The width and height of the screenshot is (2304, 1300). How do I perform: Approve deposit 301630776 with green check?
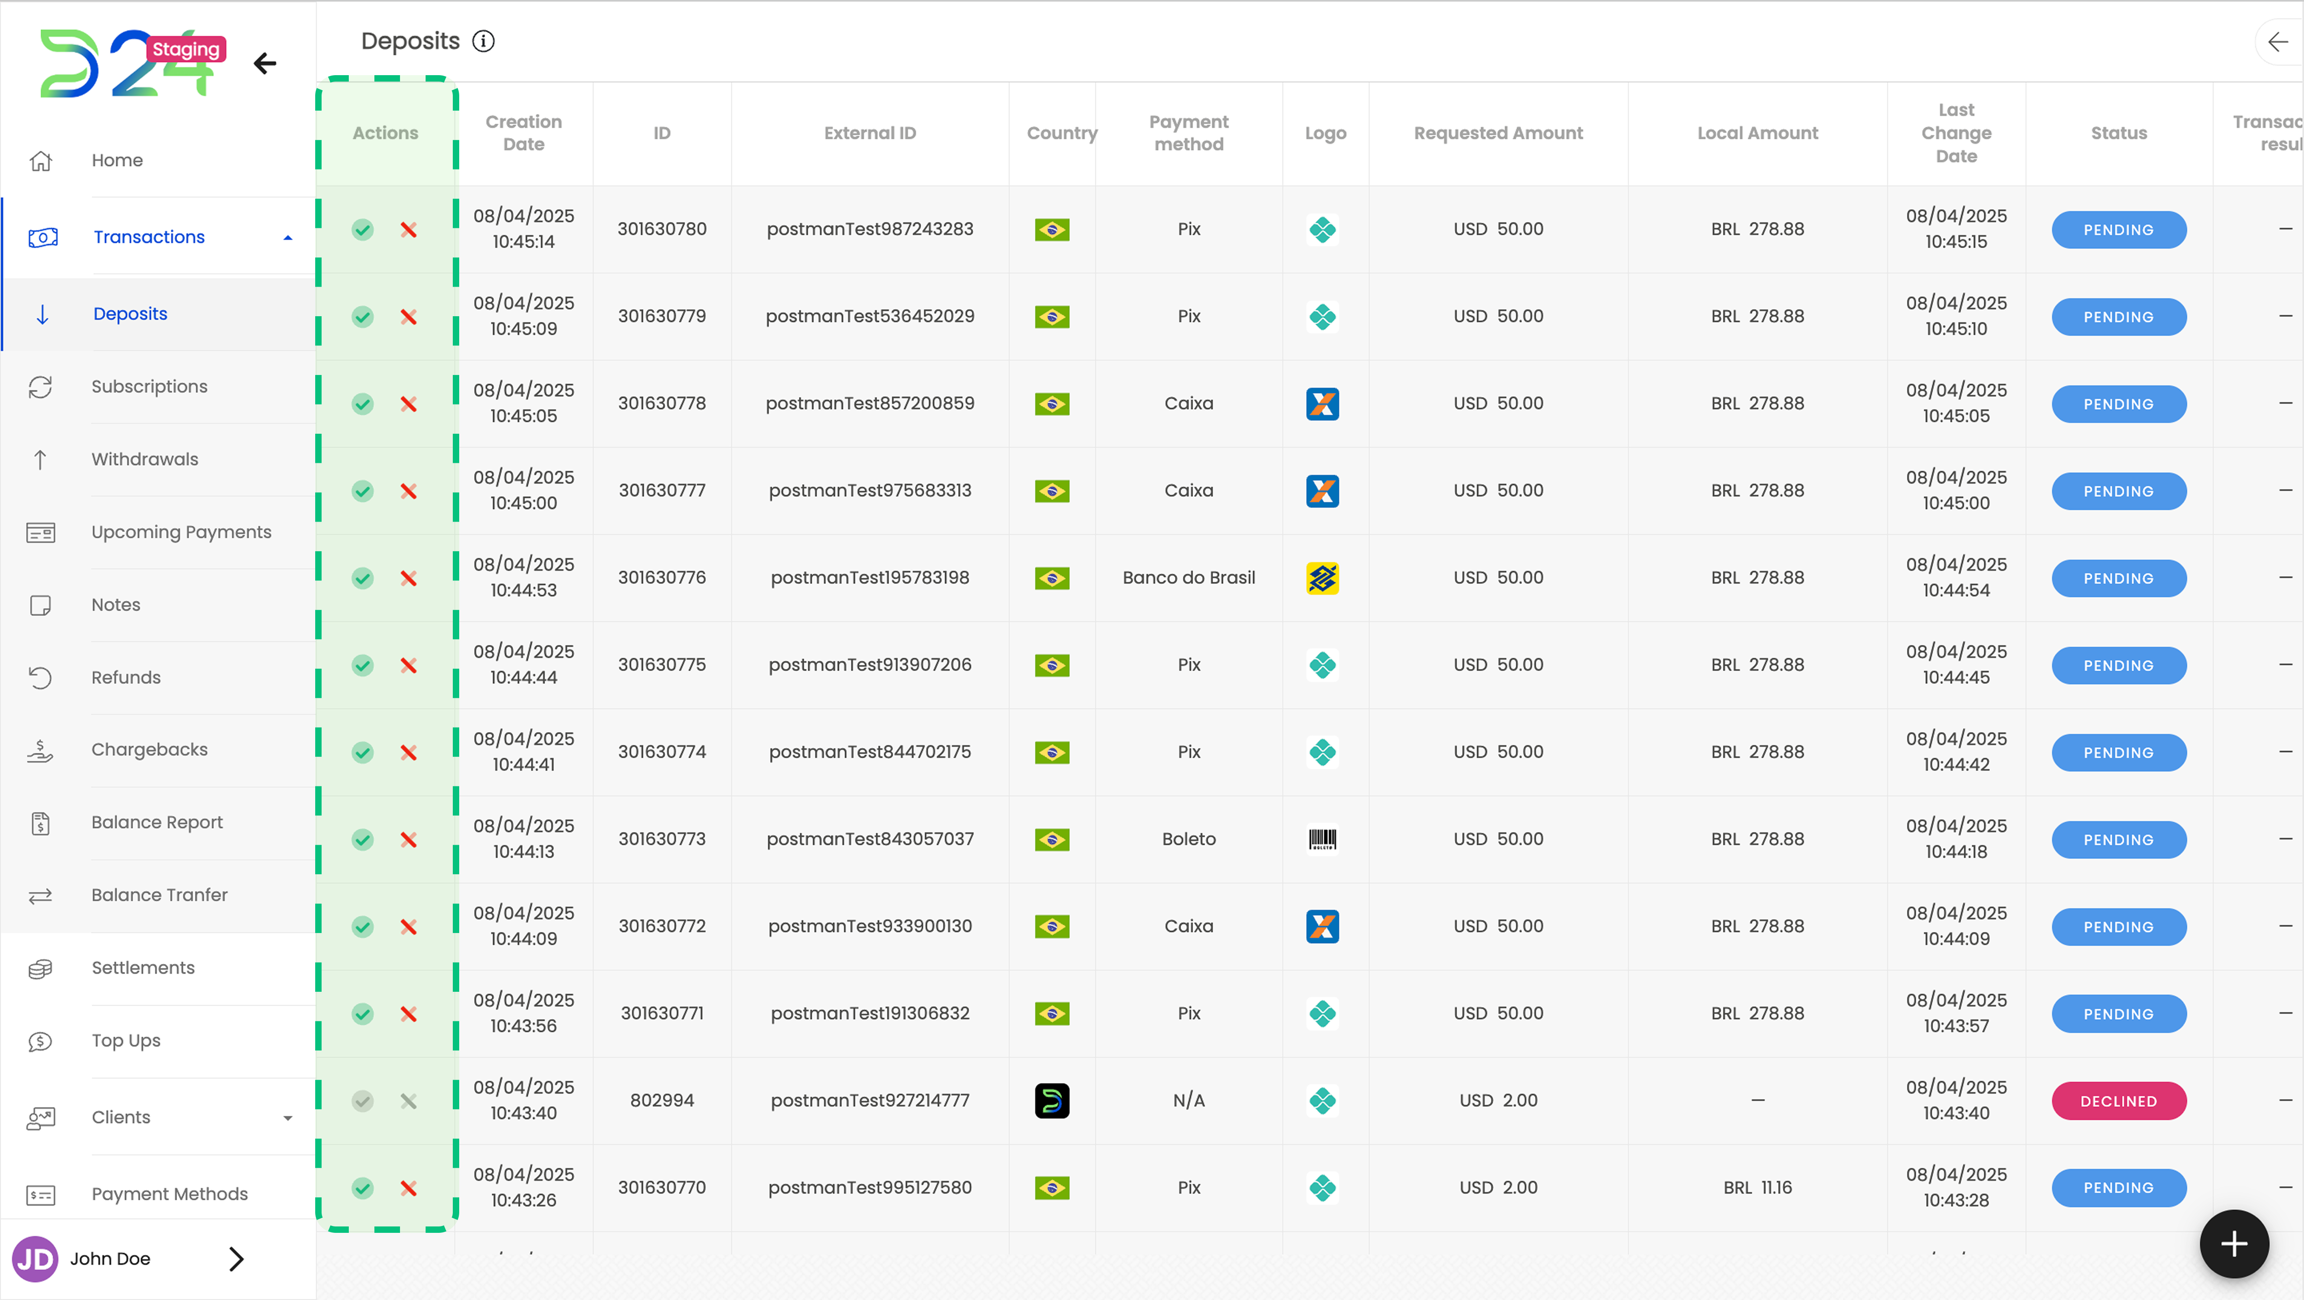coord(363,578)
